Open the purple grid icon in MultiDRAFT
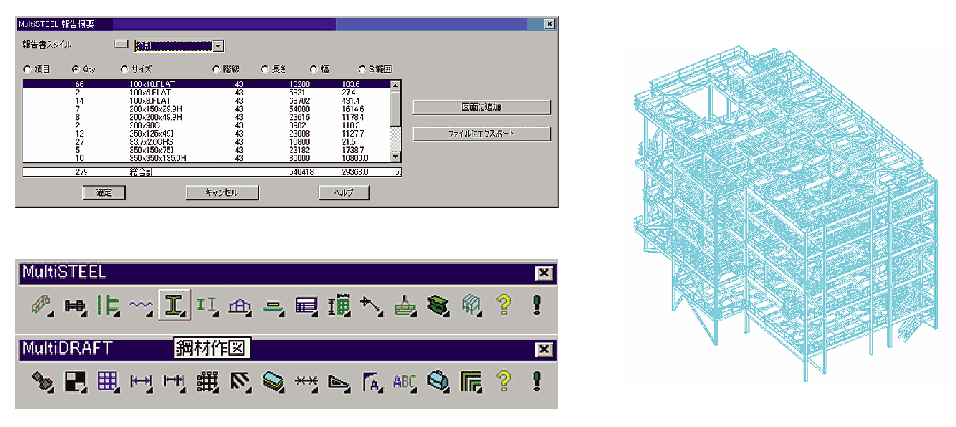Image resolution: width=956 pixels, height=427 pixels. coord(108,381)
